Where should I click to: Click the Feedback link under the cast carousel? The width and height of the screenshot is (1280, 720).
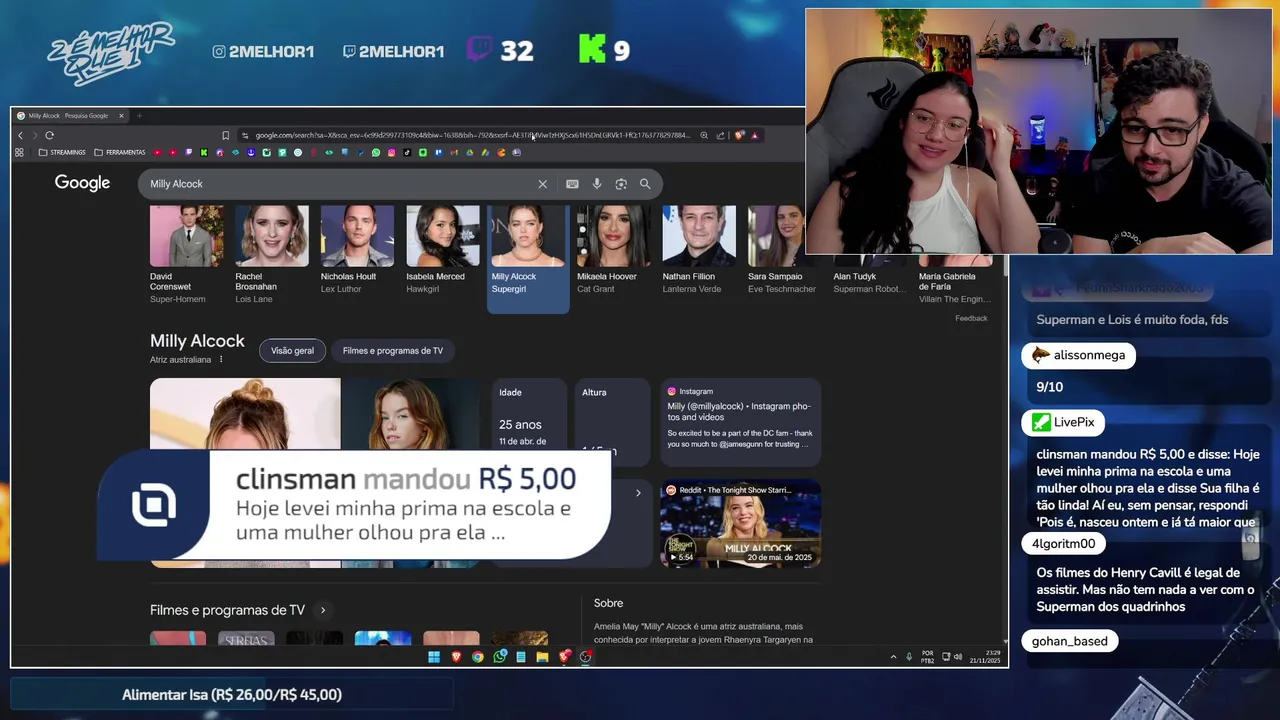point(971,318)
